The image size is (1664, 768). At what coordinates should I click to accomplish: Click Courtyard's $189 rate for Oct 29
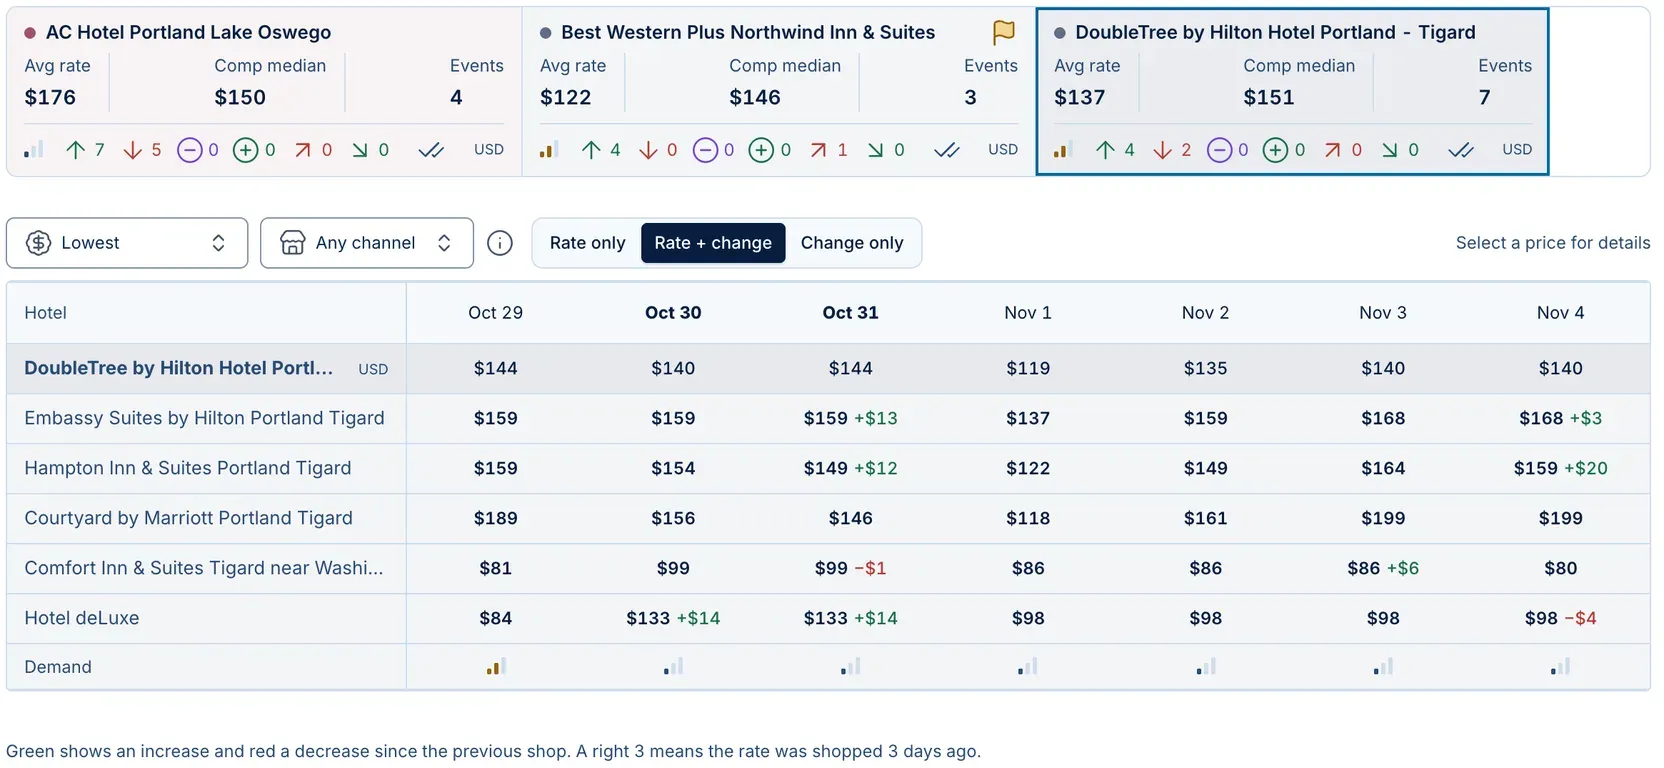tap(496, 518)
